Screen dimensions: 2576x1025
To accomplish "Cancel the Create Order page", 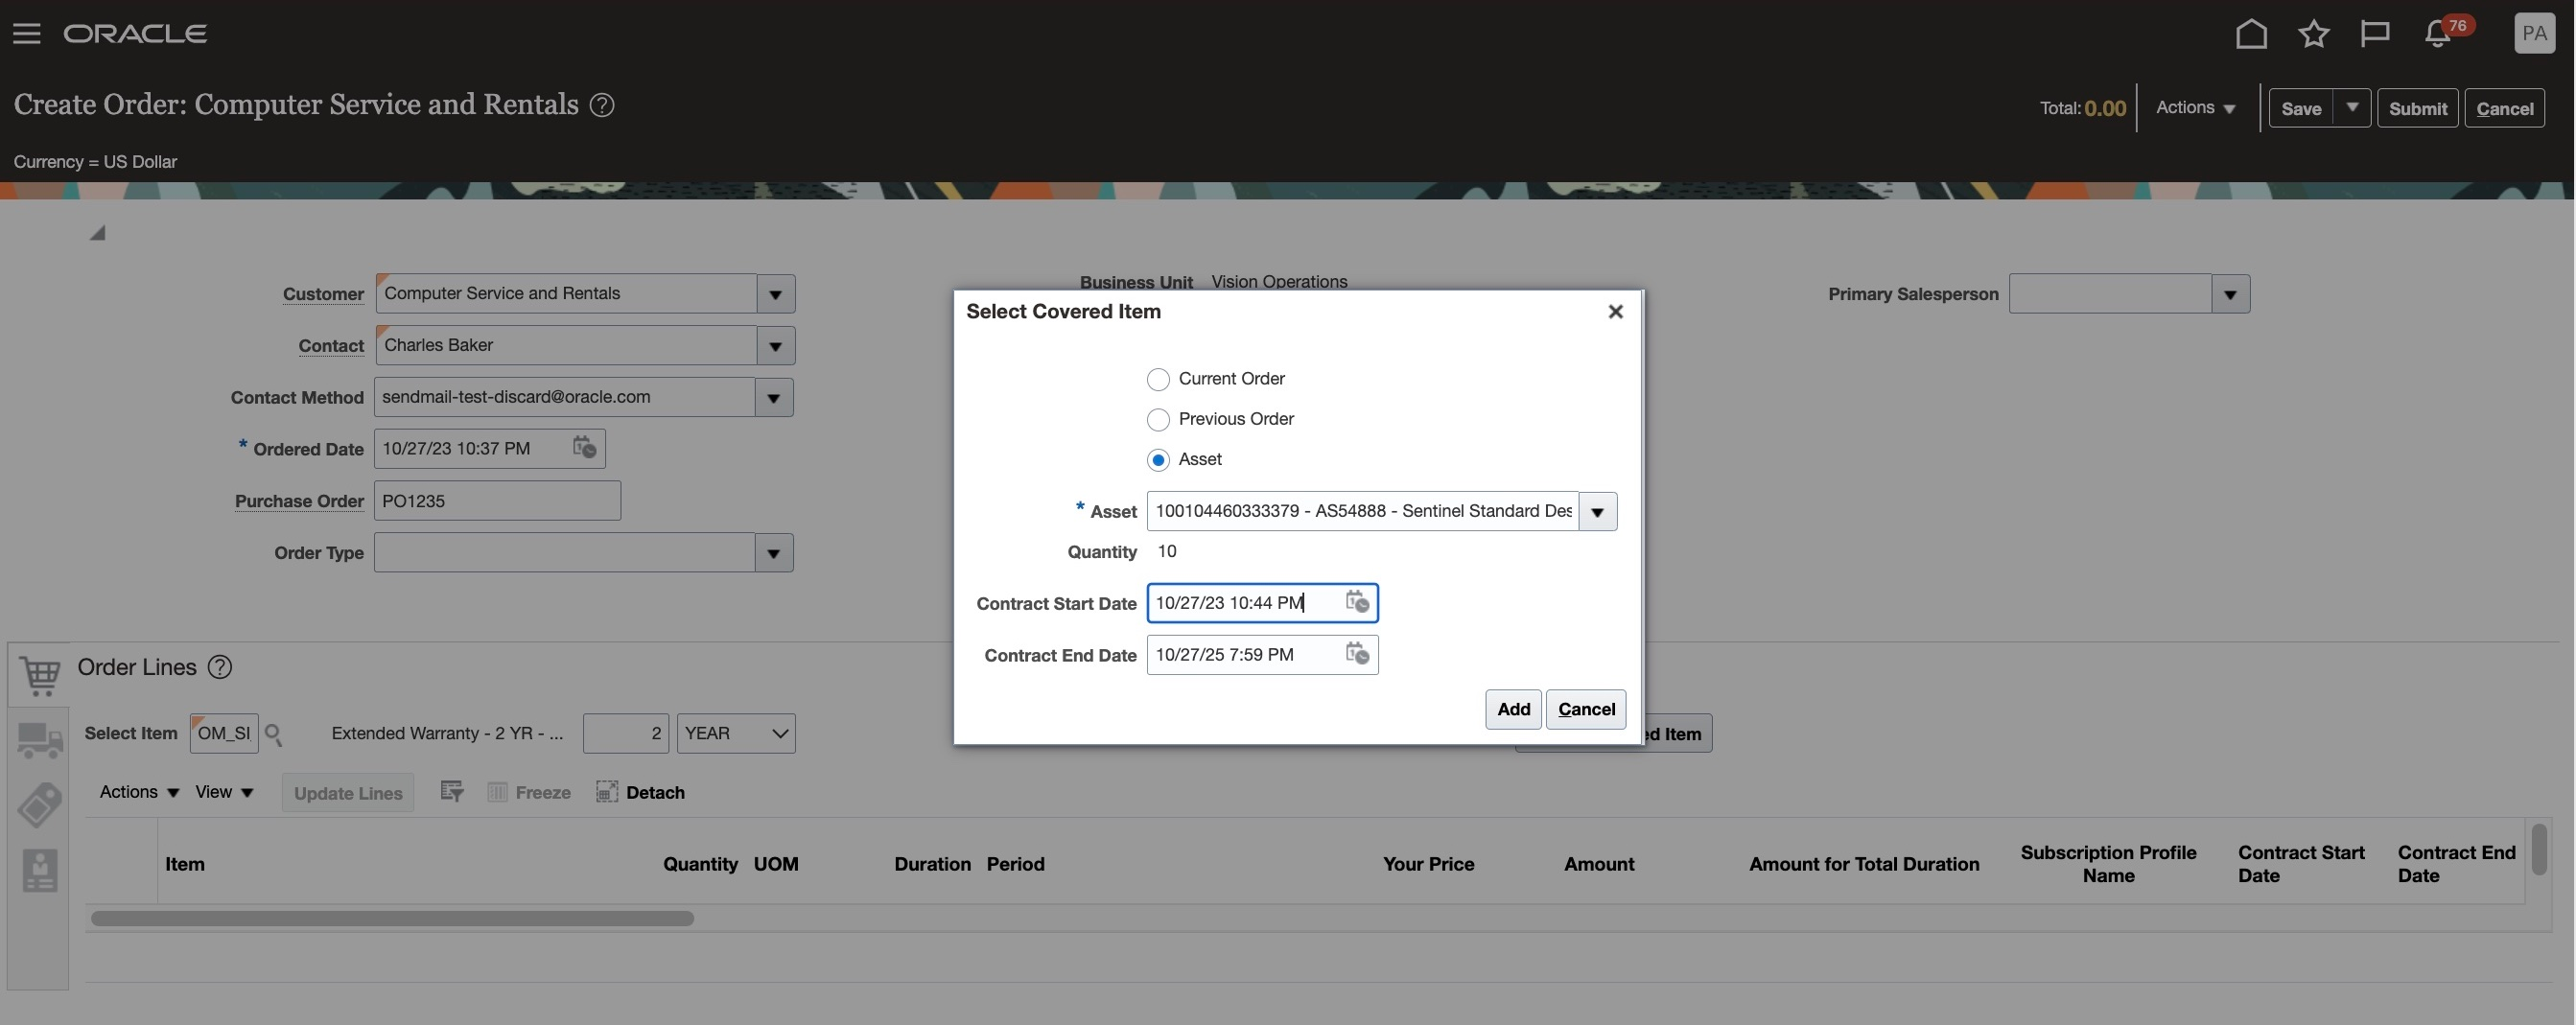I will coord(2504,108).
